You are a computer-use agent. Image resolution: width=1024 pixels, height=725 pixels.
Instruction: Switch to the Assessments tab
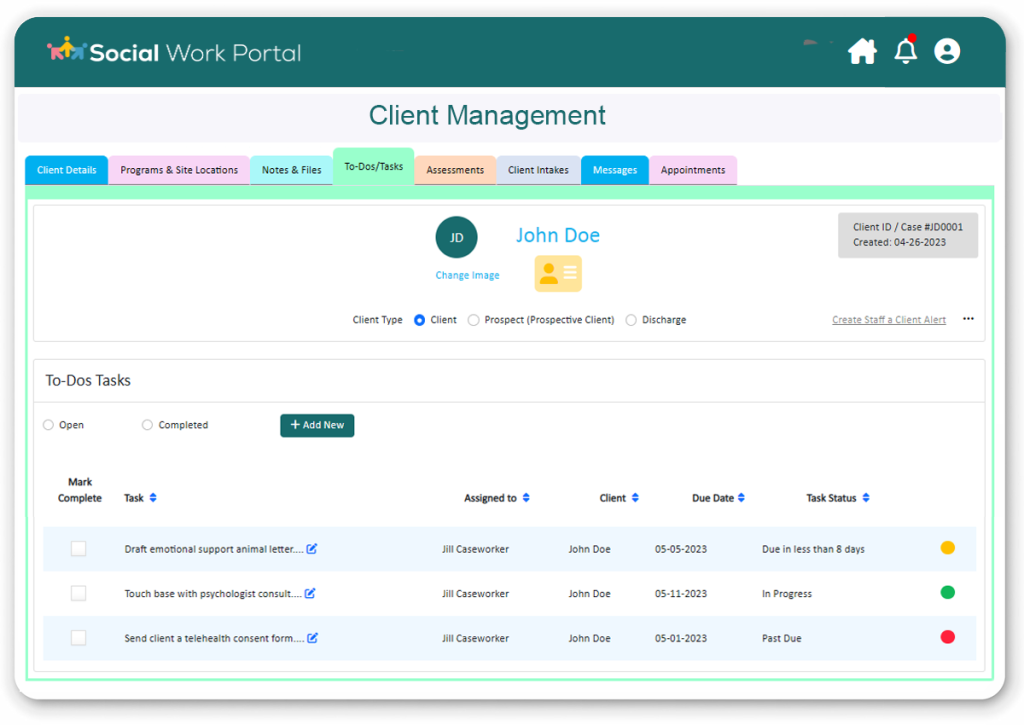point(454,170)
